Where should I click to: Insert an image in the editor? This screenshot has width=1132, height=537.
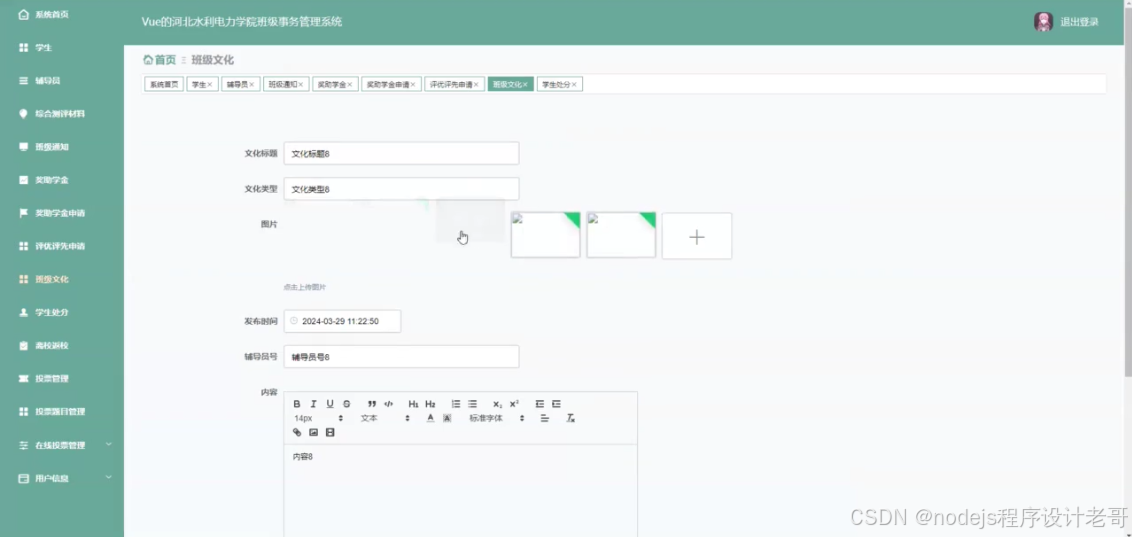(x=313, y=432)
